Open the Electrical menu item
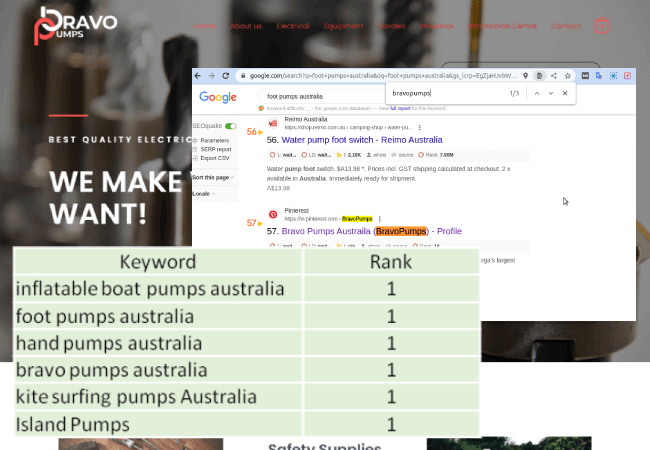Screen dimensions: 650x450 [x=293, y=26]
